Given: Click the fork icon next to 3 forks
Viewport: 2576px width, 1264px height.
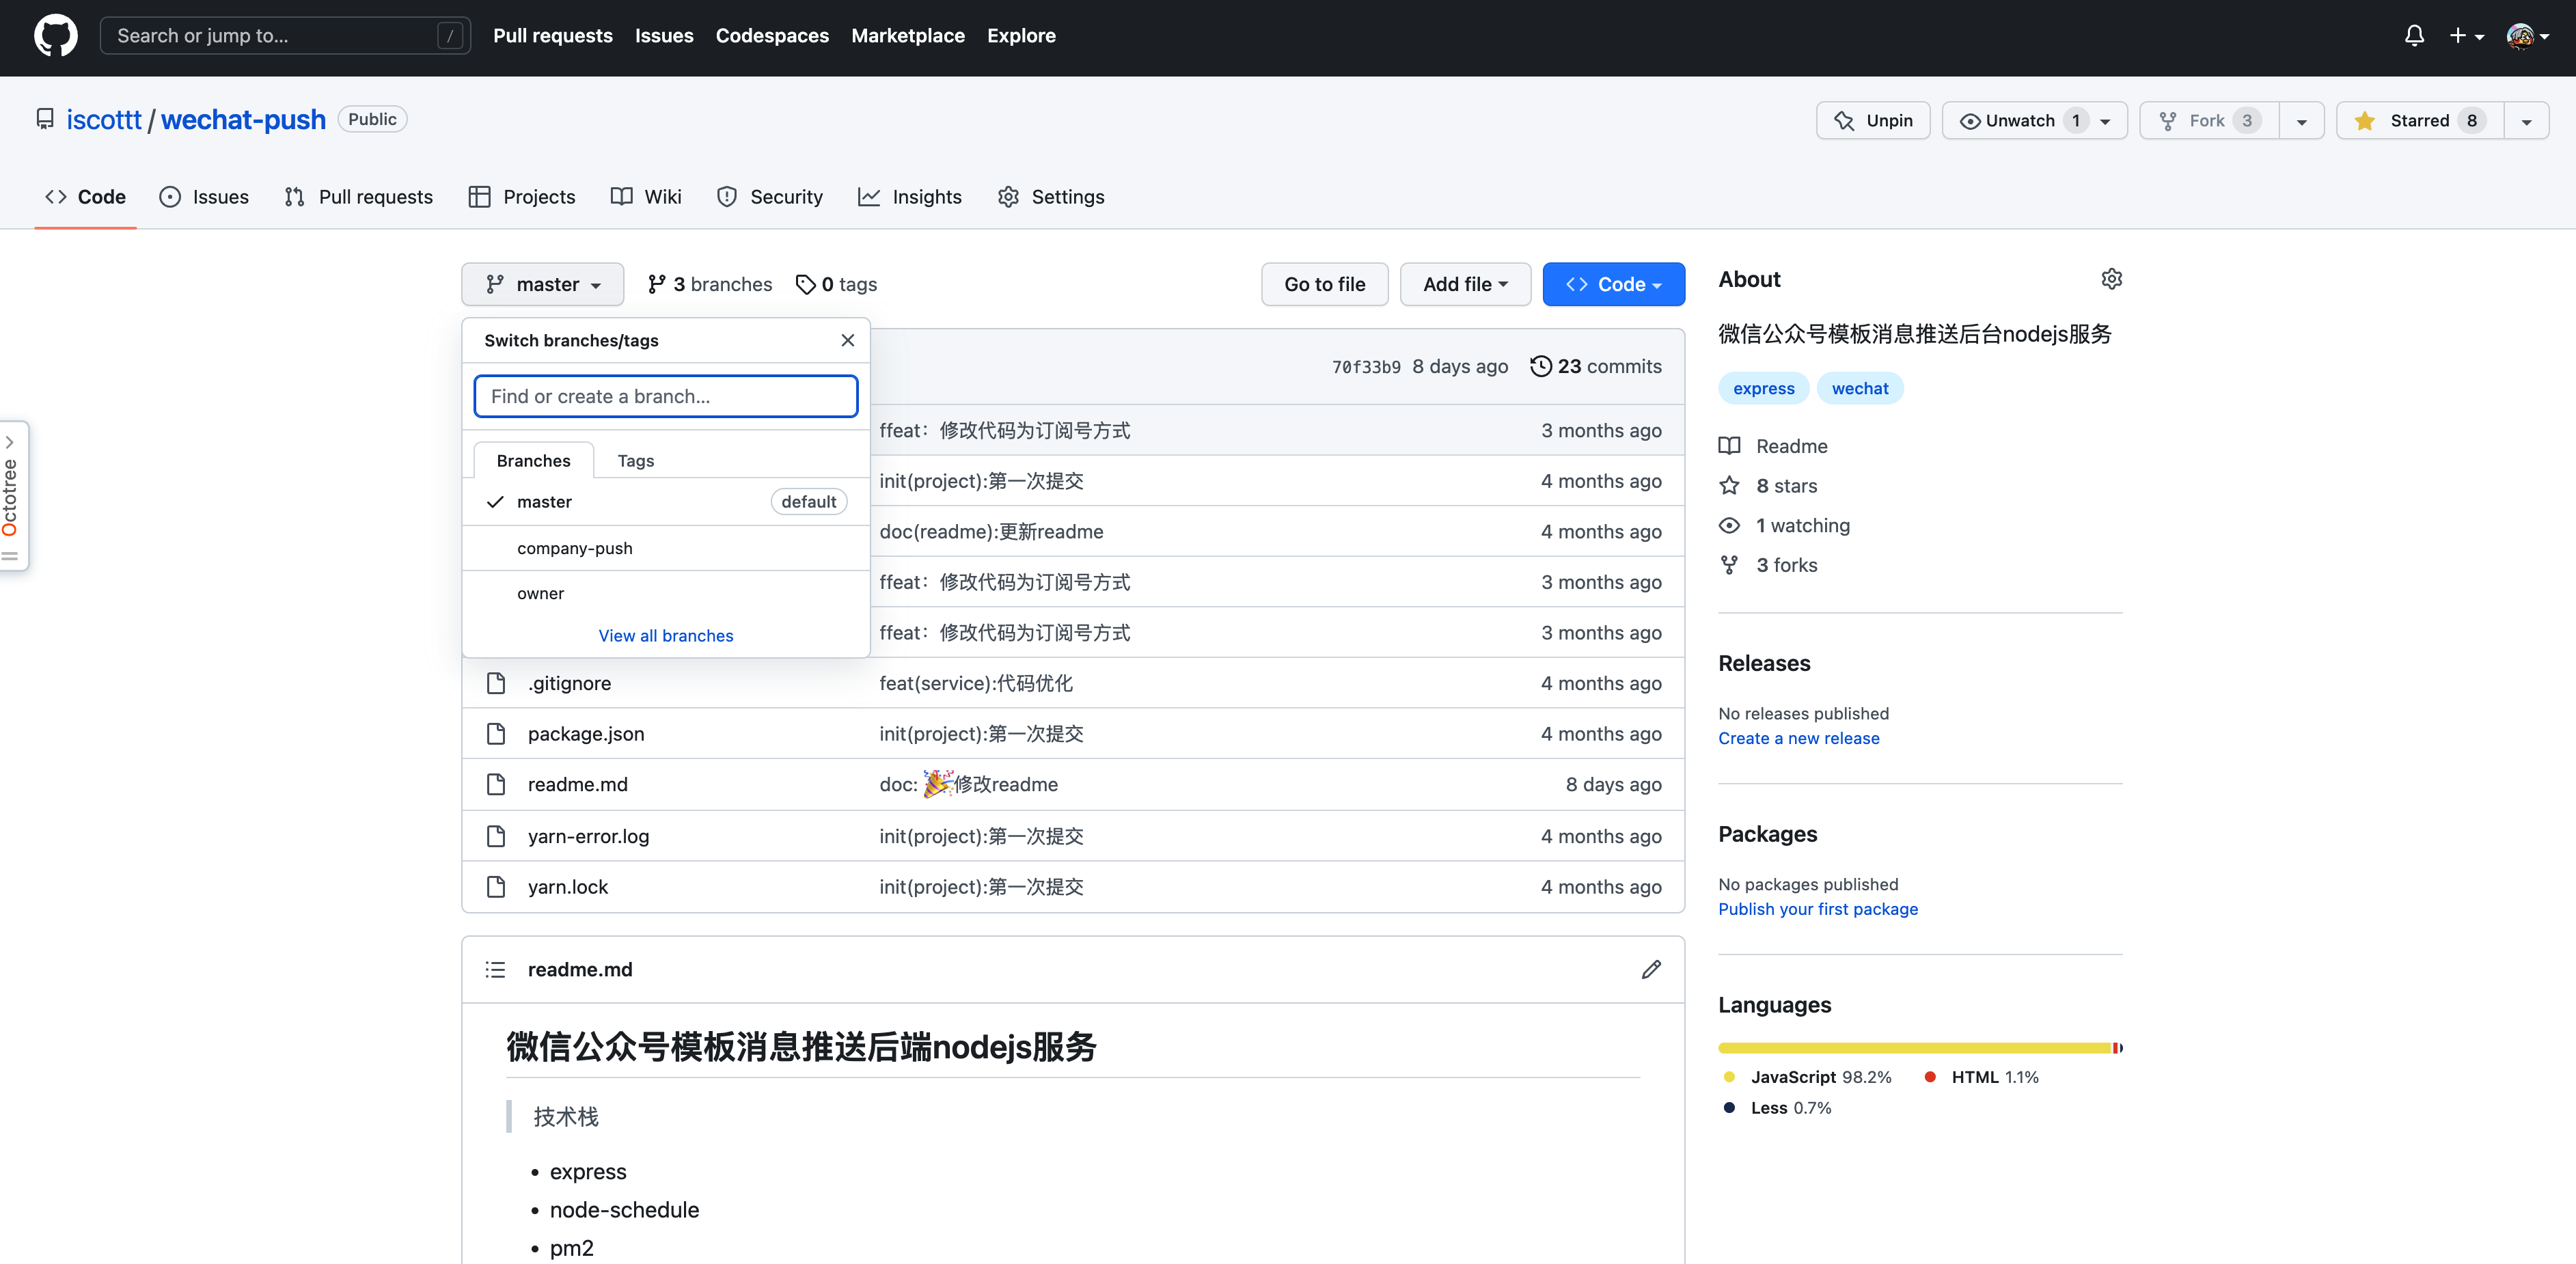Looking at the screenshot, I should 1729,565.
